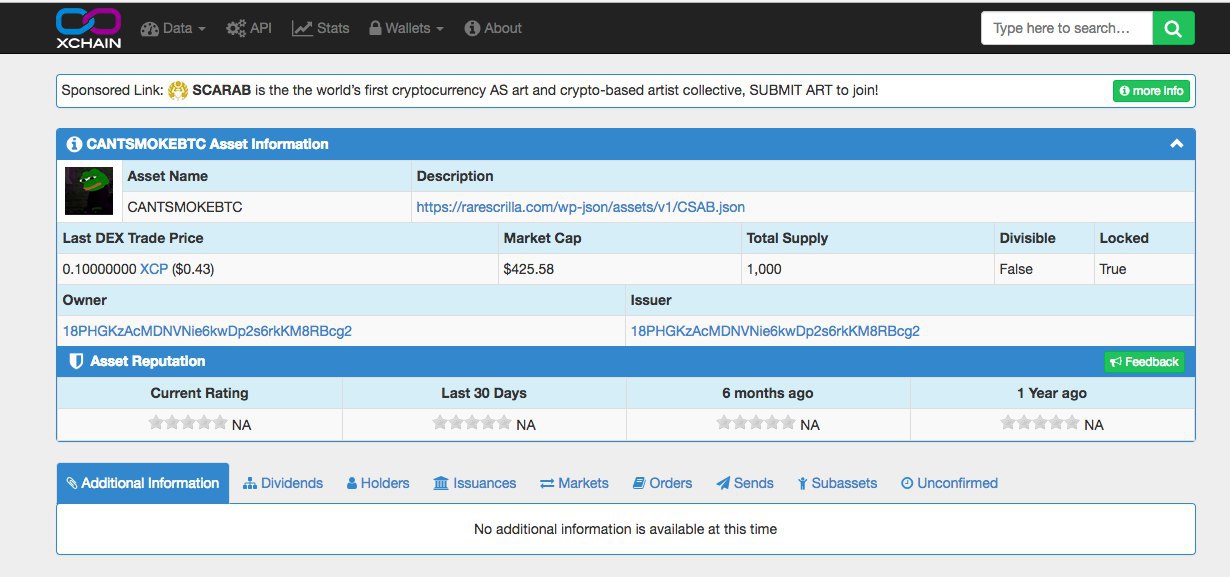Open the About page

[494, 28]
